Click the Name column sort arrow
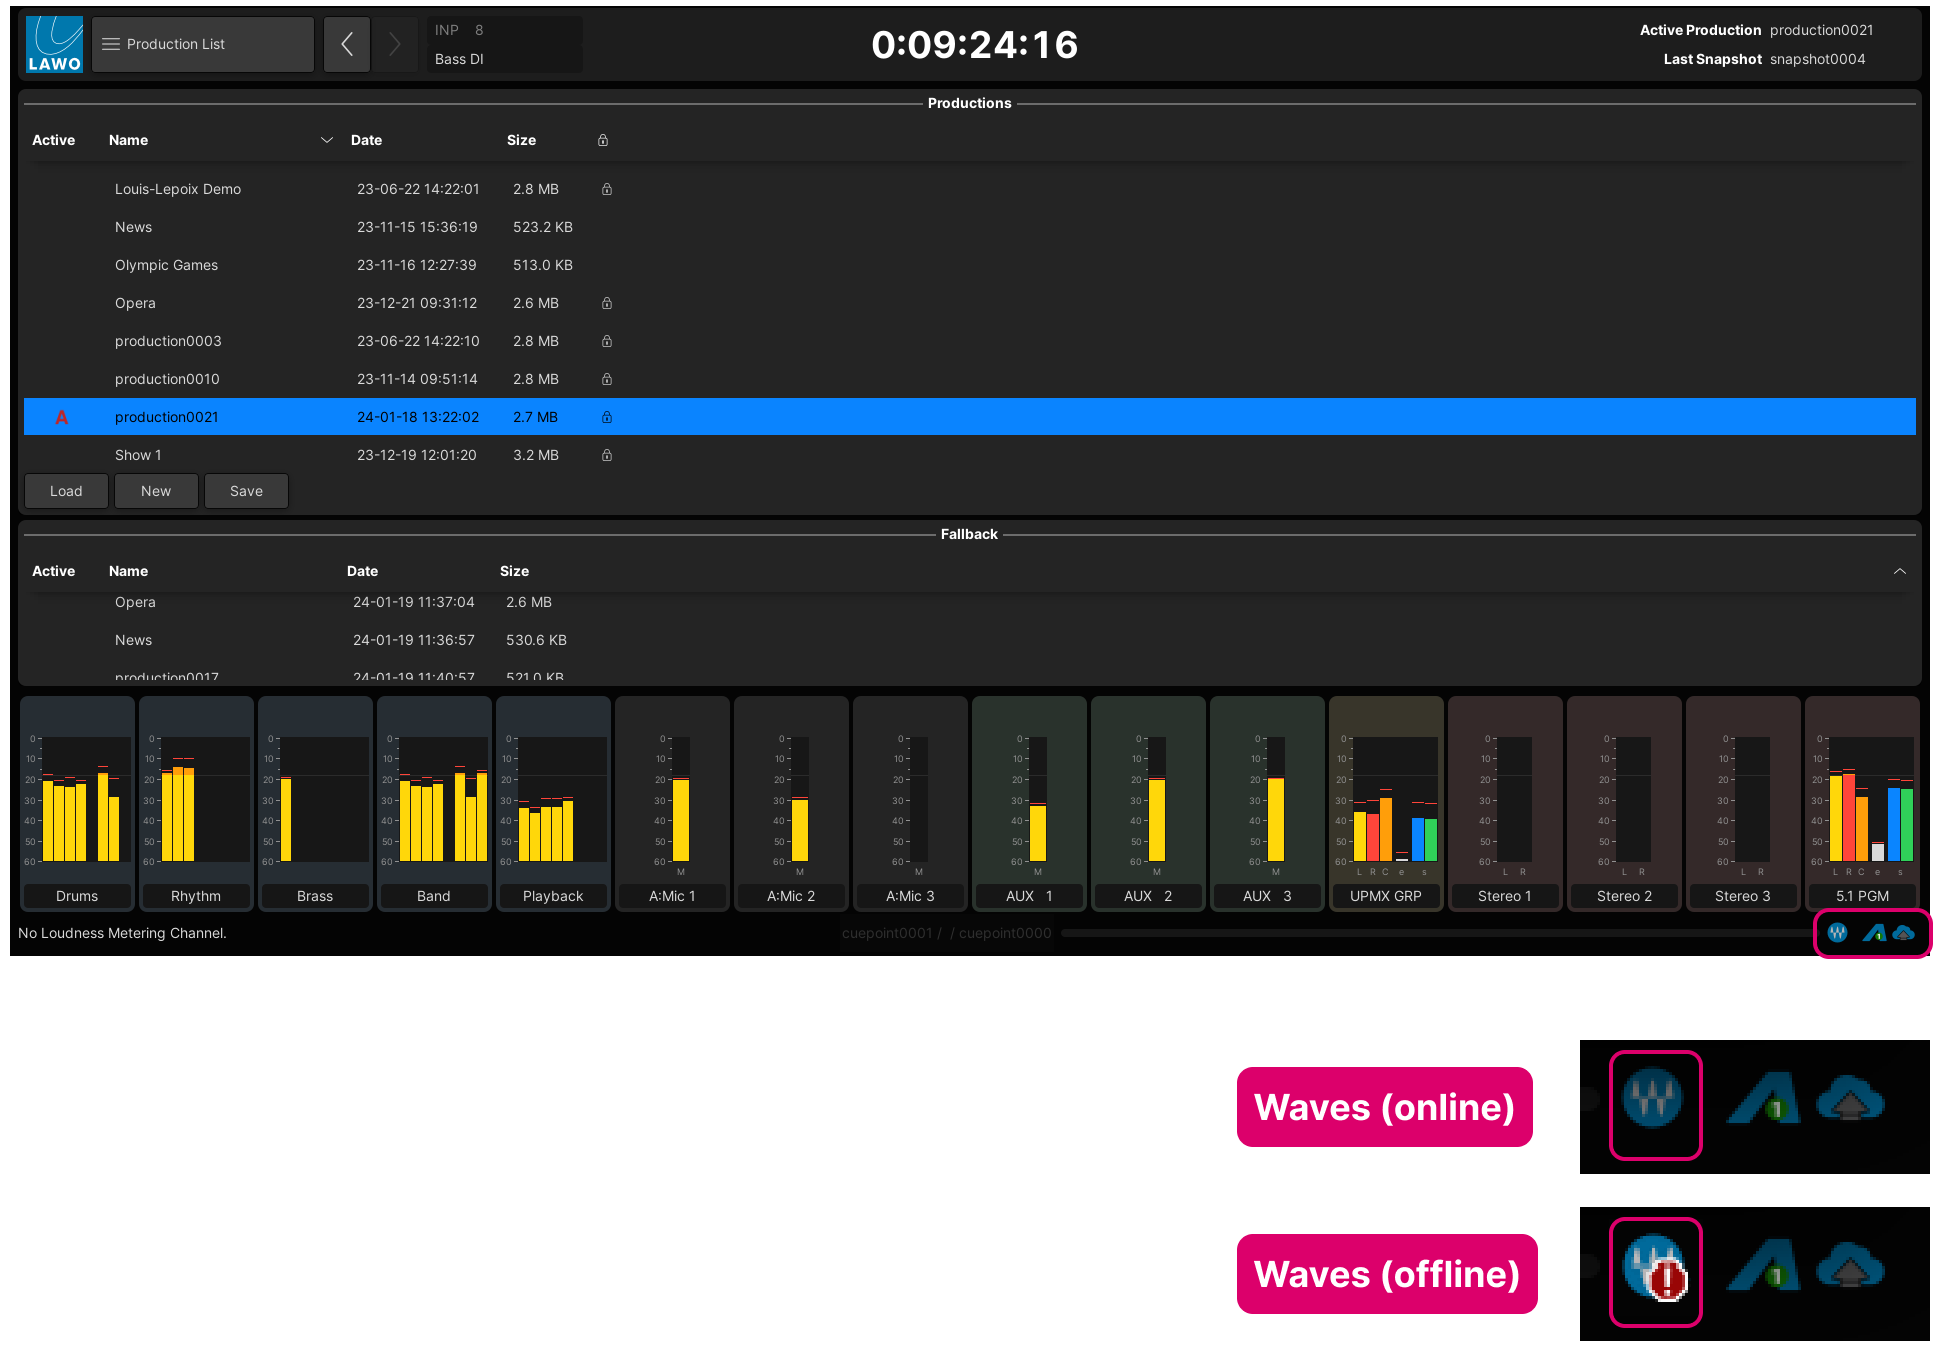 coord(327,140)
